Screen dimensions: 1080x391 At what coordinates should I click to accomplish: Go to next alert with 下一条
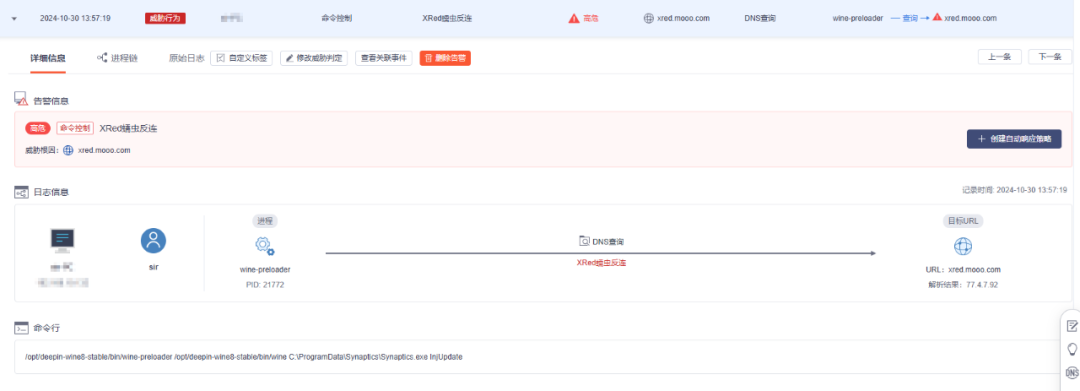pyautogui.click(x=1050, y=57)
